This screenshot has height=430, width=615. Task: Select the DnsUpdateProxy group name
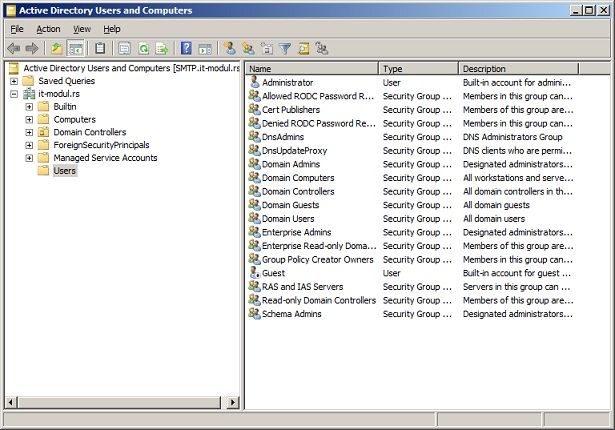(x=294, y=150)
